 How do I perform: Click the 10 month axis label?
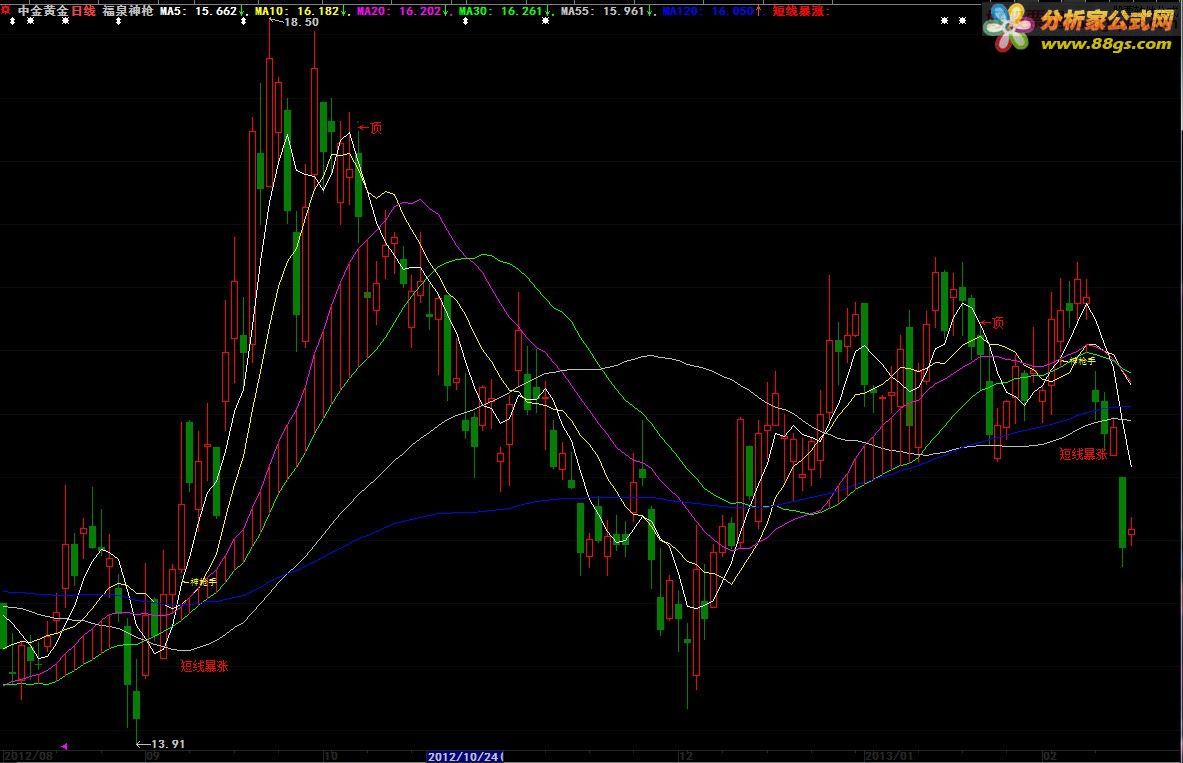click(x=330, y=756)
